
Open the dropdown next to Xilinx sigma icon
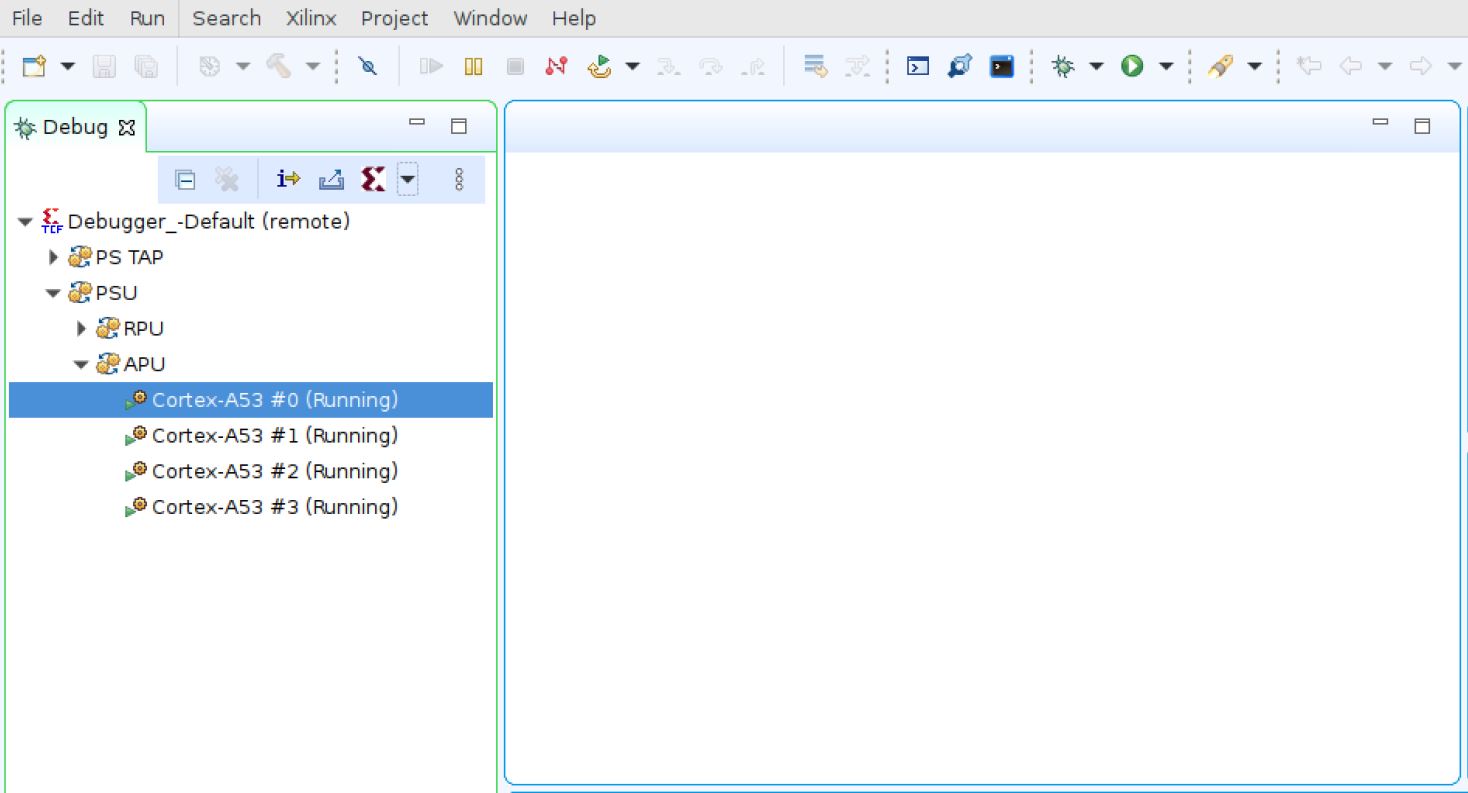(x=407, y=180)
